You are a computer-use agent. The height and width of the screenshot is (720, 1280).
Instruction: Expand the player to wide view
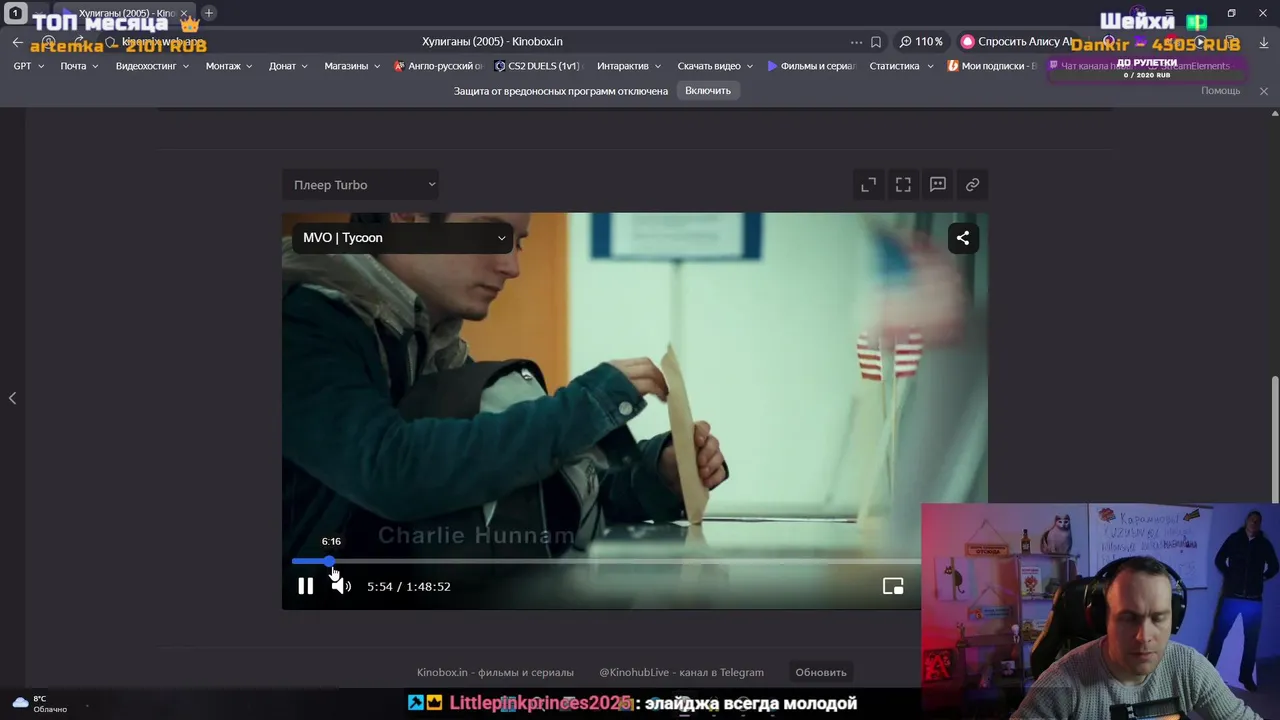coord(869,185)
